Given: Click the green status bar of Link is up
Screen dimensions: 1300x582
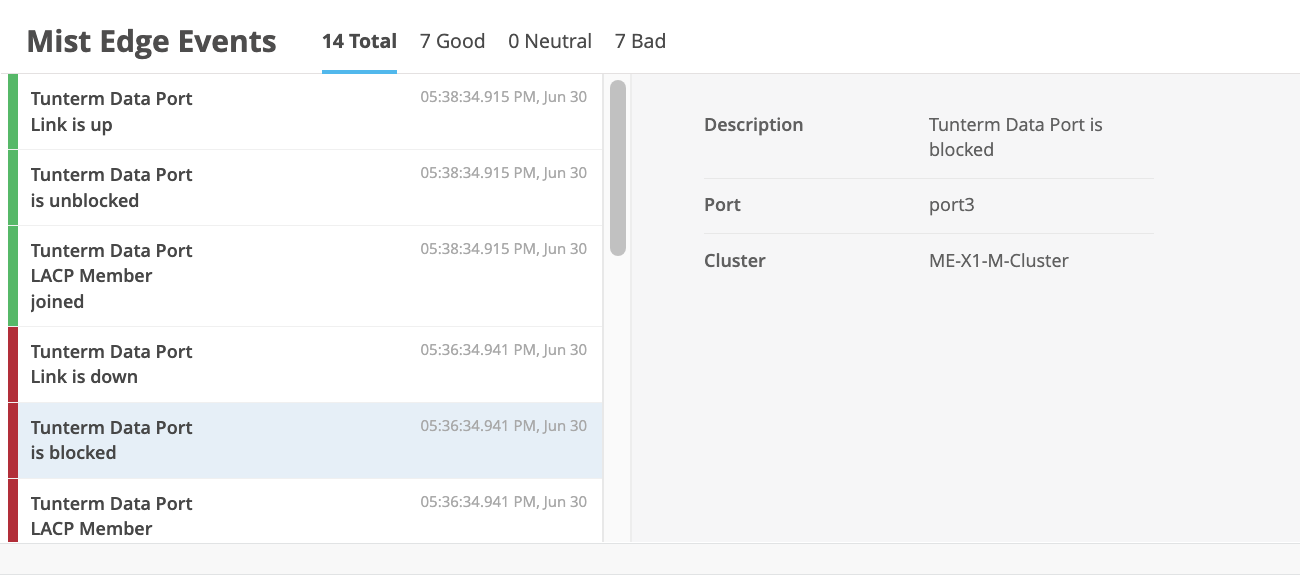Looking at the screenshot, I should (x=13, y=111).
